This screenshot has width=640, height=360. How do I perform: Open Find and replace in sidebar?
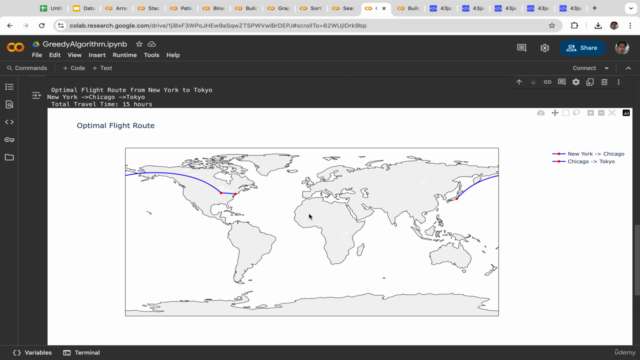click(x=9, y=104)
